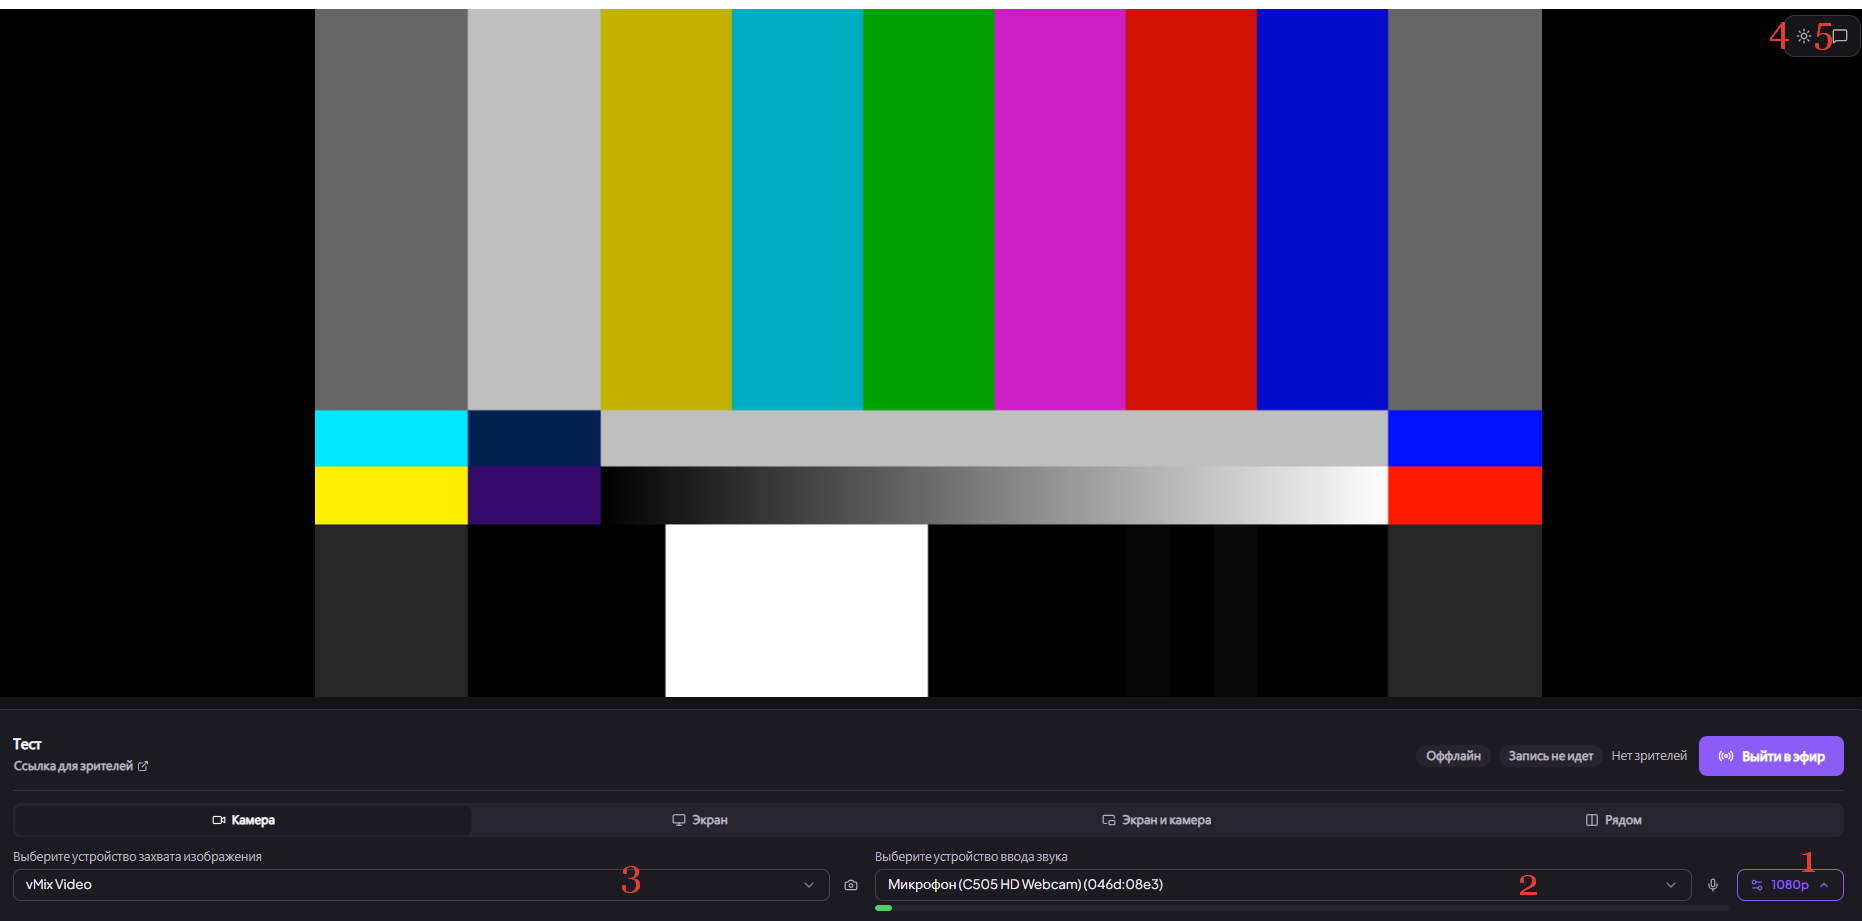
Task: Open the Микрофон (C505 HD Webcam) dropdown
Action: point(1283,885)
